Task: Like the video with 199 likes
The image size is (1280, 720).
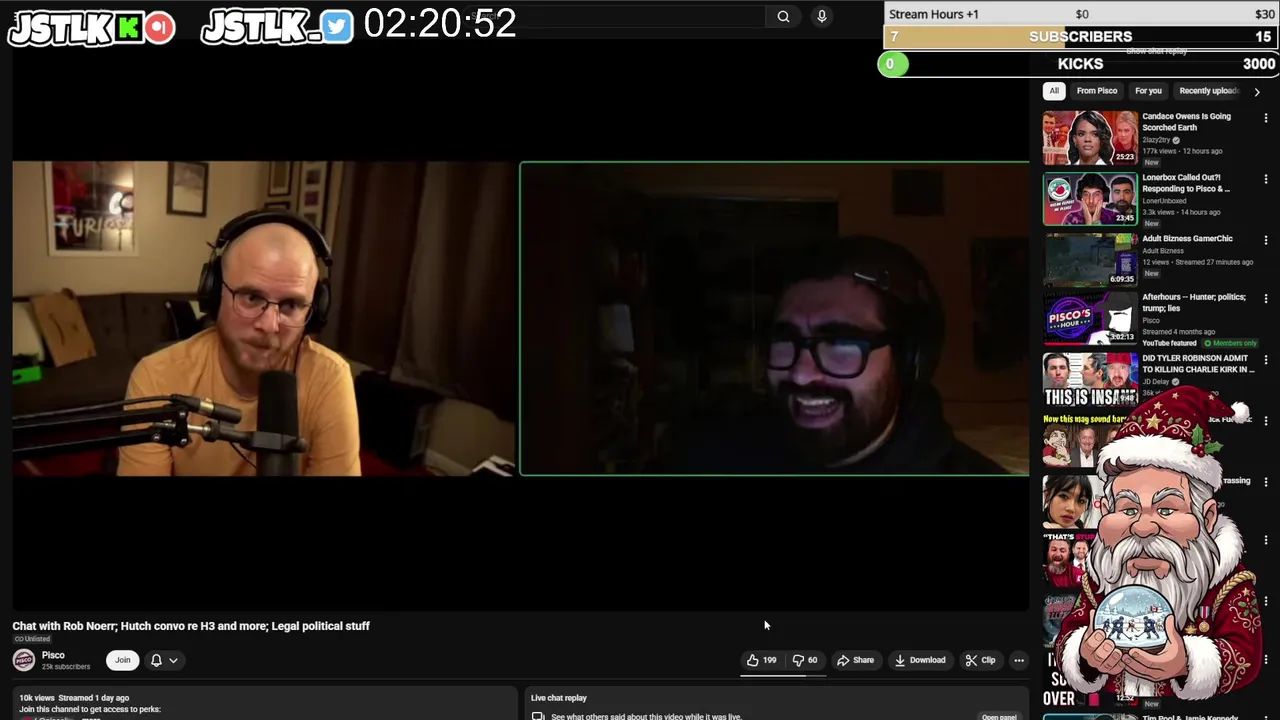Action: pyautogui.click(x=760, y=660)
